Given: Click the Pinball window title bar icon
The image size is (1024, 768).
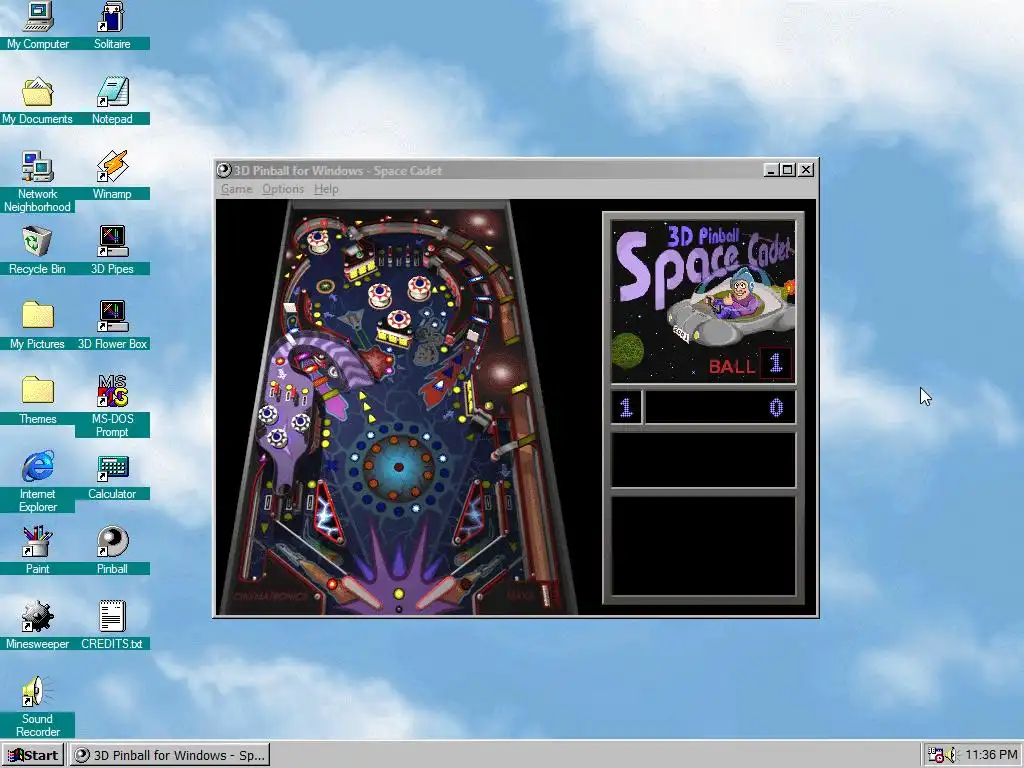Looking at the screenshot, I should coord(224,170).
